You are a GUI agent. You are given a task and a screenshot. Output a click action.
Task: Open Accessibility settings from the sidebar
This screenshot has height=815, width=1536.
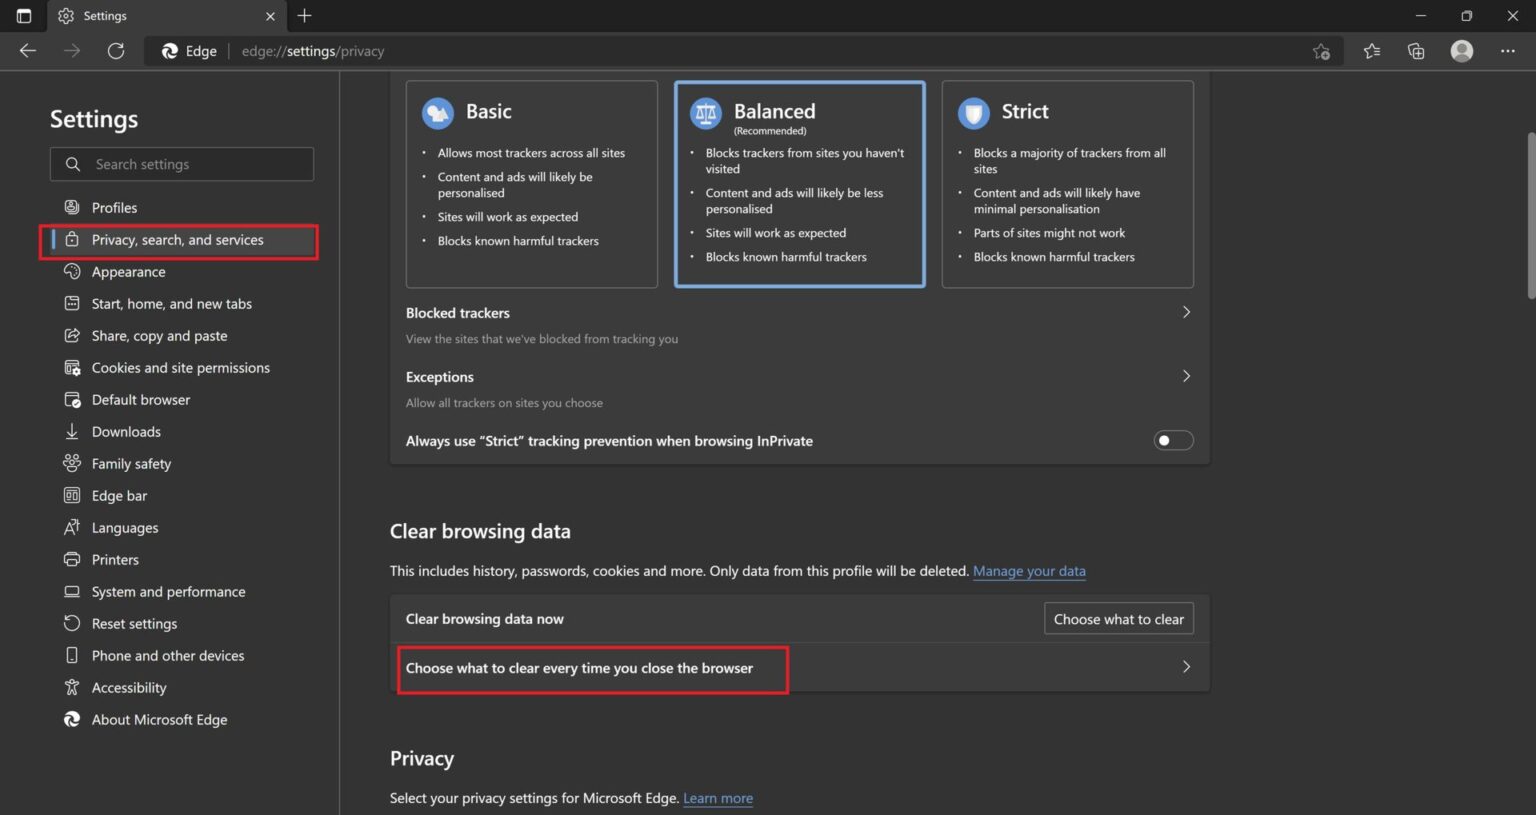pos(128,687)
